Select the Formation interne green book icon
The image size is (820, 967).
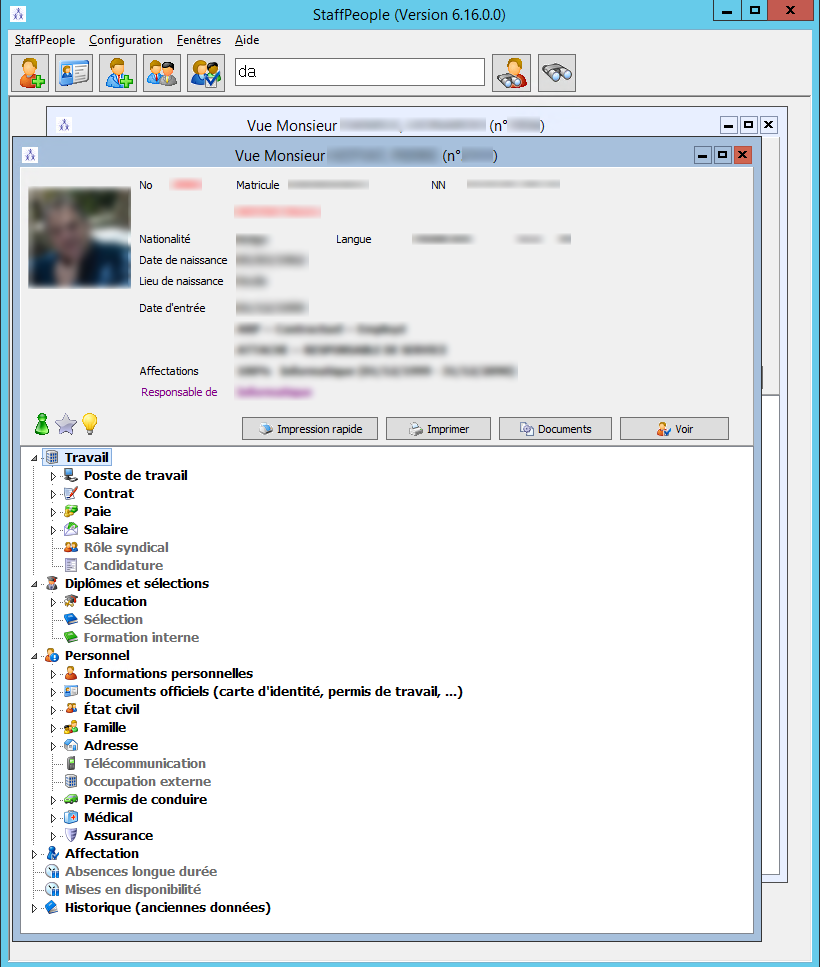tap(71, 637)
